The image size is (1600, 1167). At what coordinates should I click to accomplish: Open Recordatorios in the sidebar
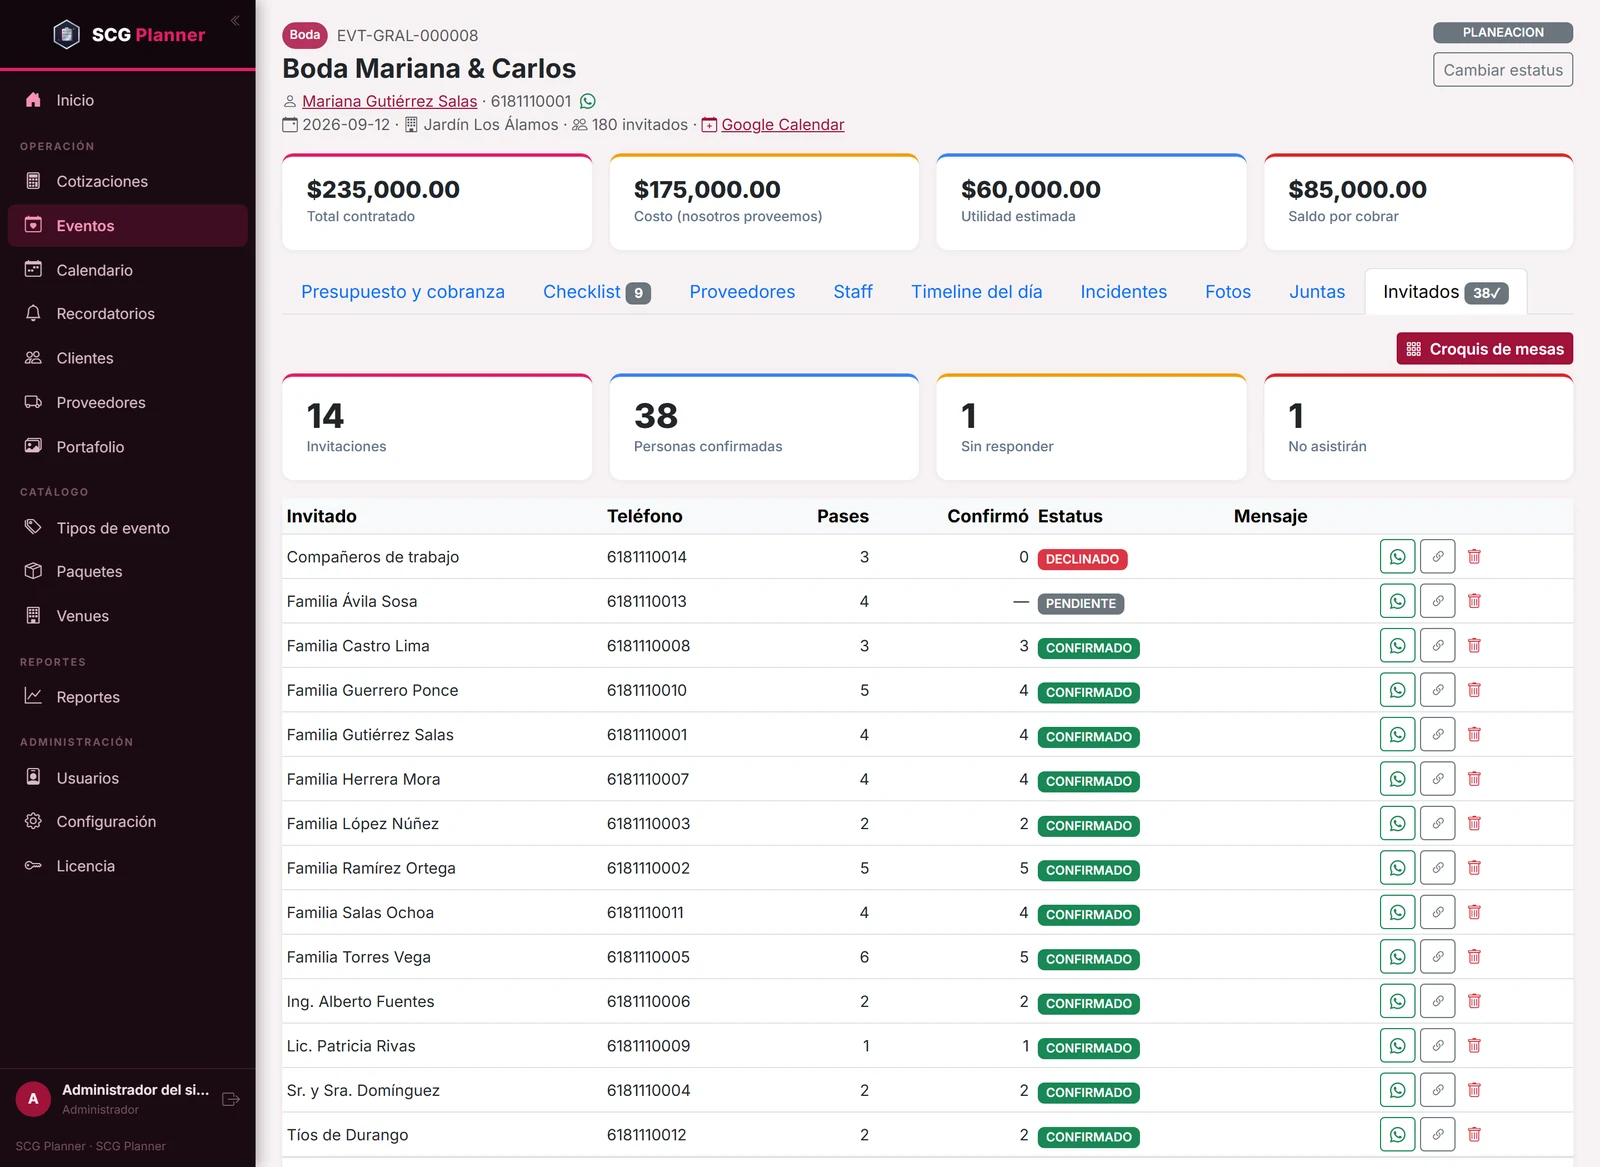coord(128,314)
